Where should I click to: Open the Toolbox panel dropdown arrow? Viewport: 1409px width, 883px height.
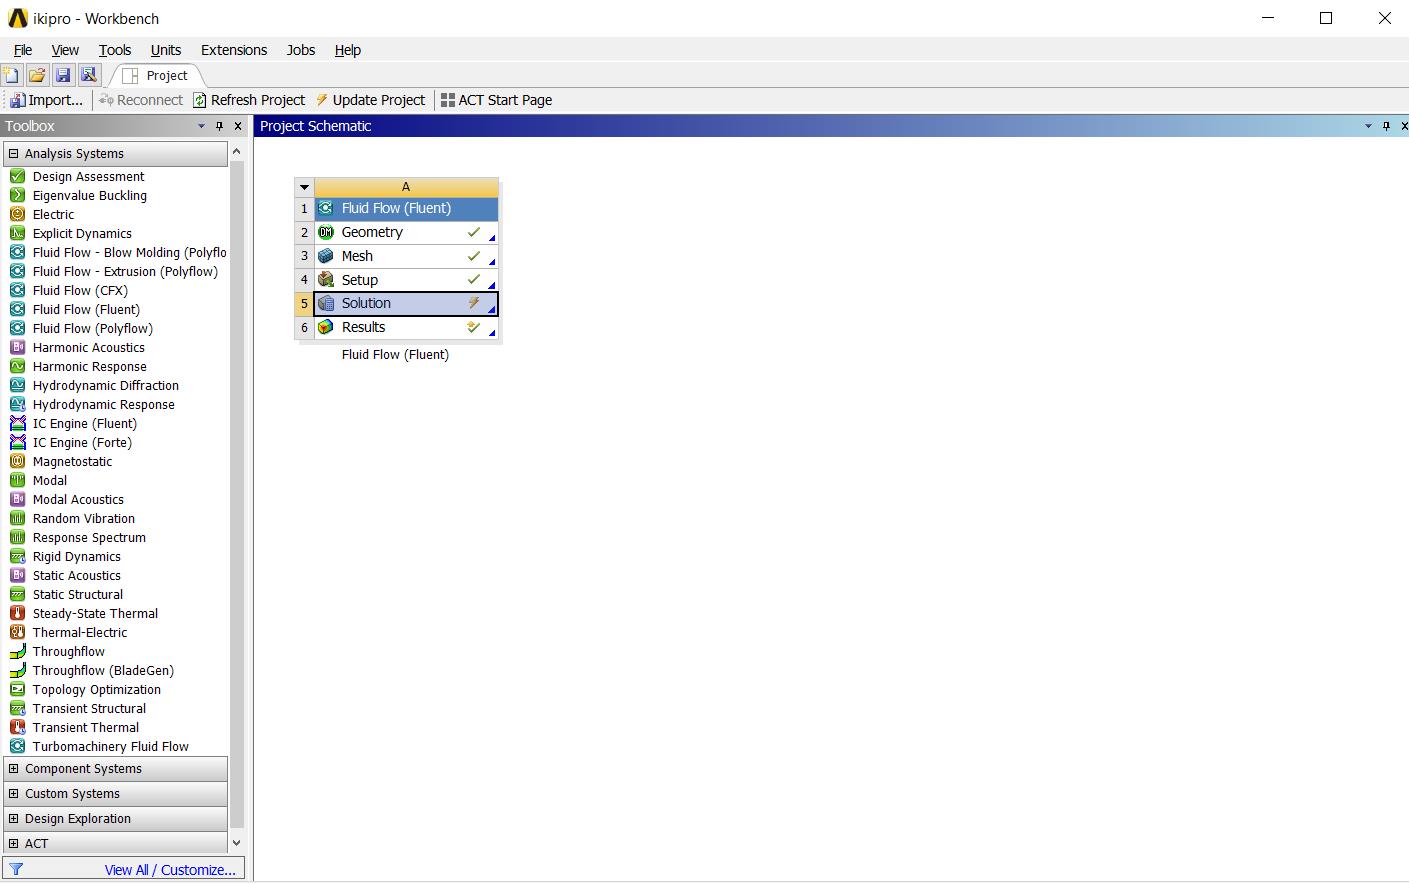tap(201, 126)
